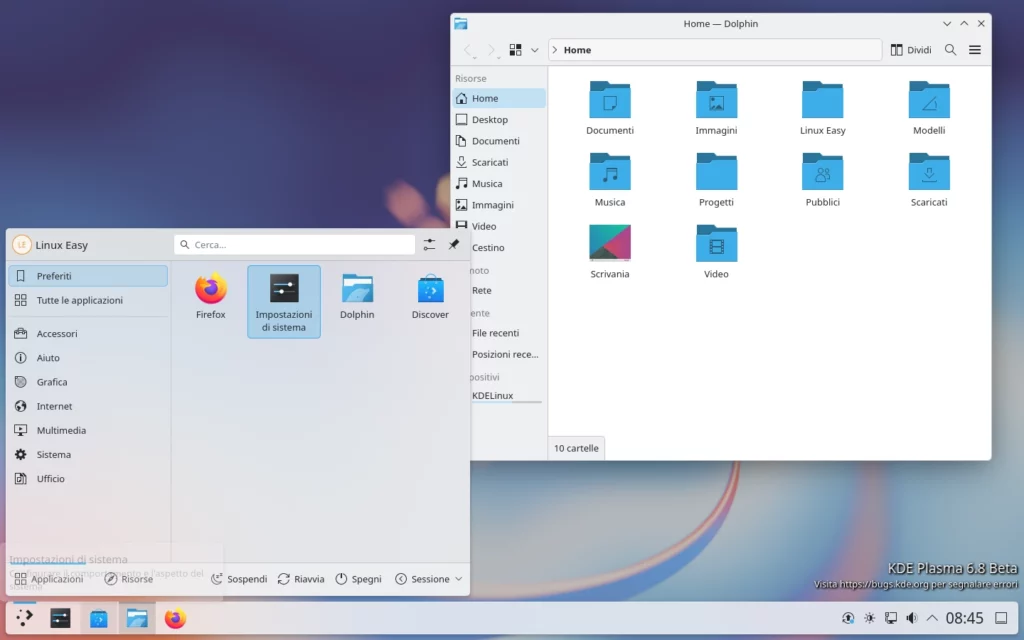Expand the view mode dropdown arrow in Dolphin
1024x640 pixels.
pos(534,50)
